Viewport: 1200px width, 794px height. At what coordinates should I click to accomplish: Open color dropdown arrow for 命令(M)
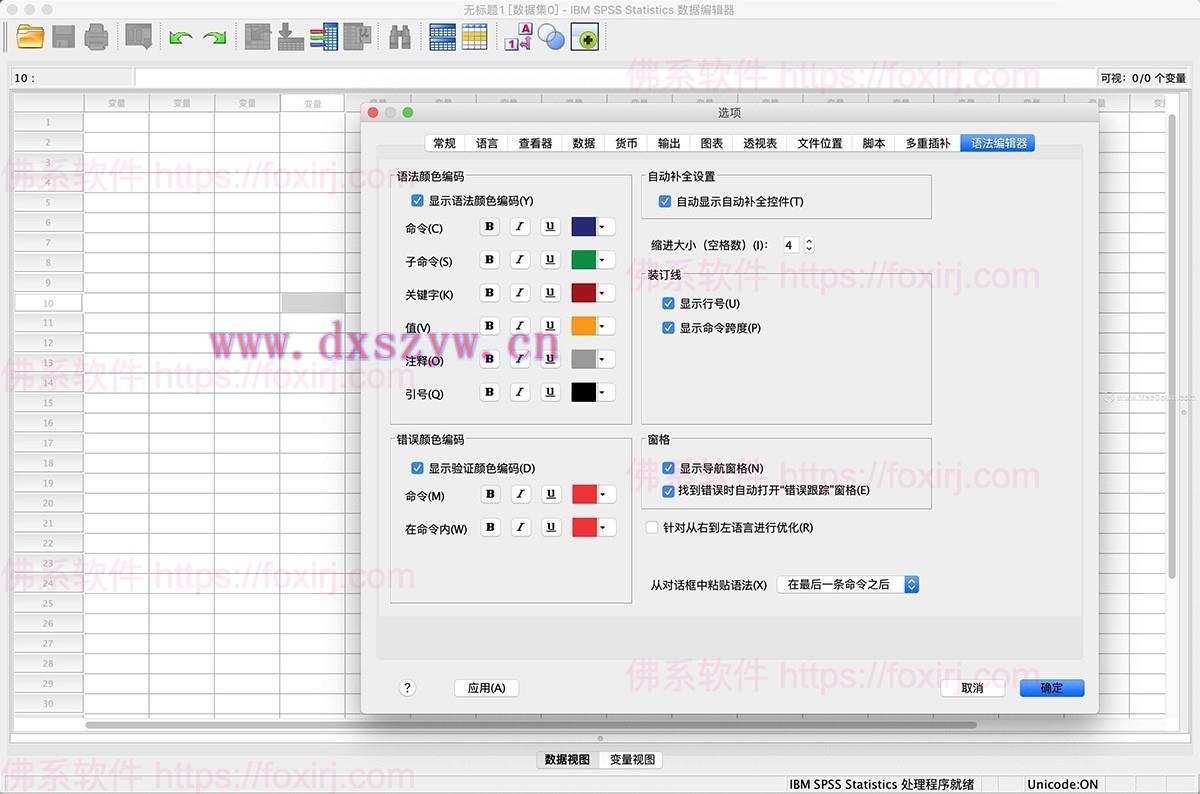(603, 494)
